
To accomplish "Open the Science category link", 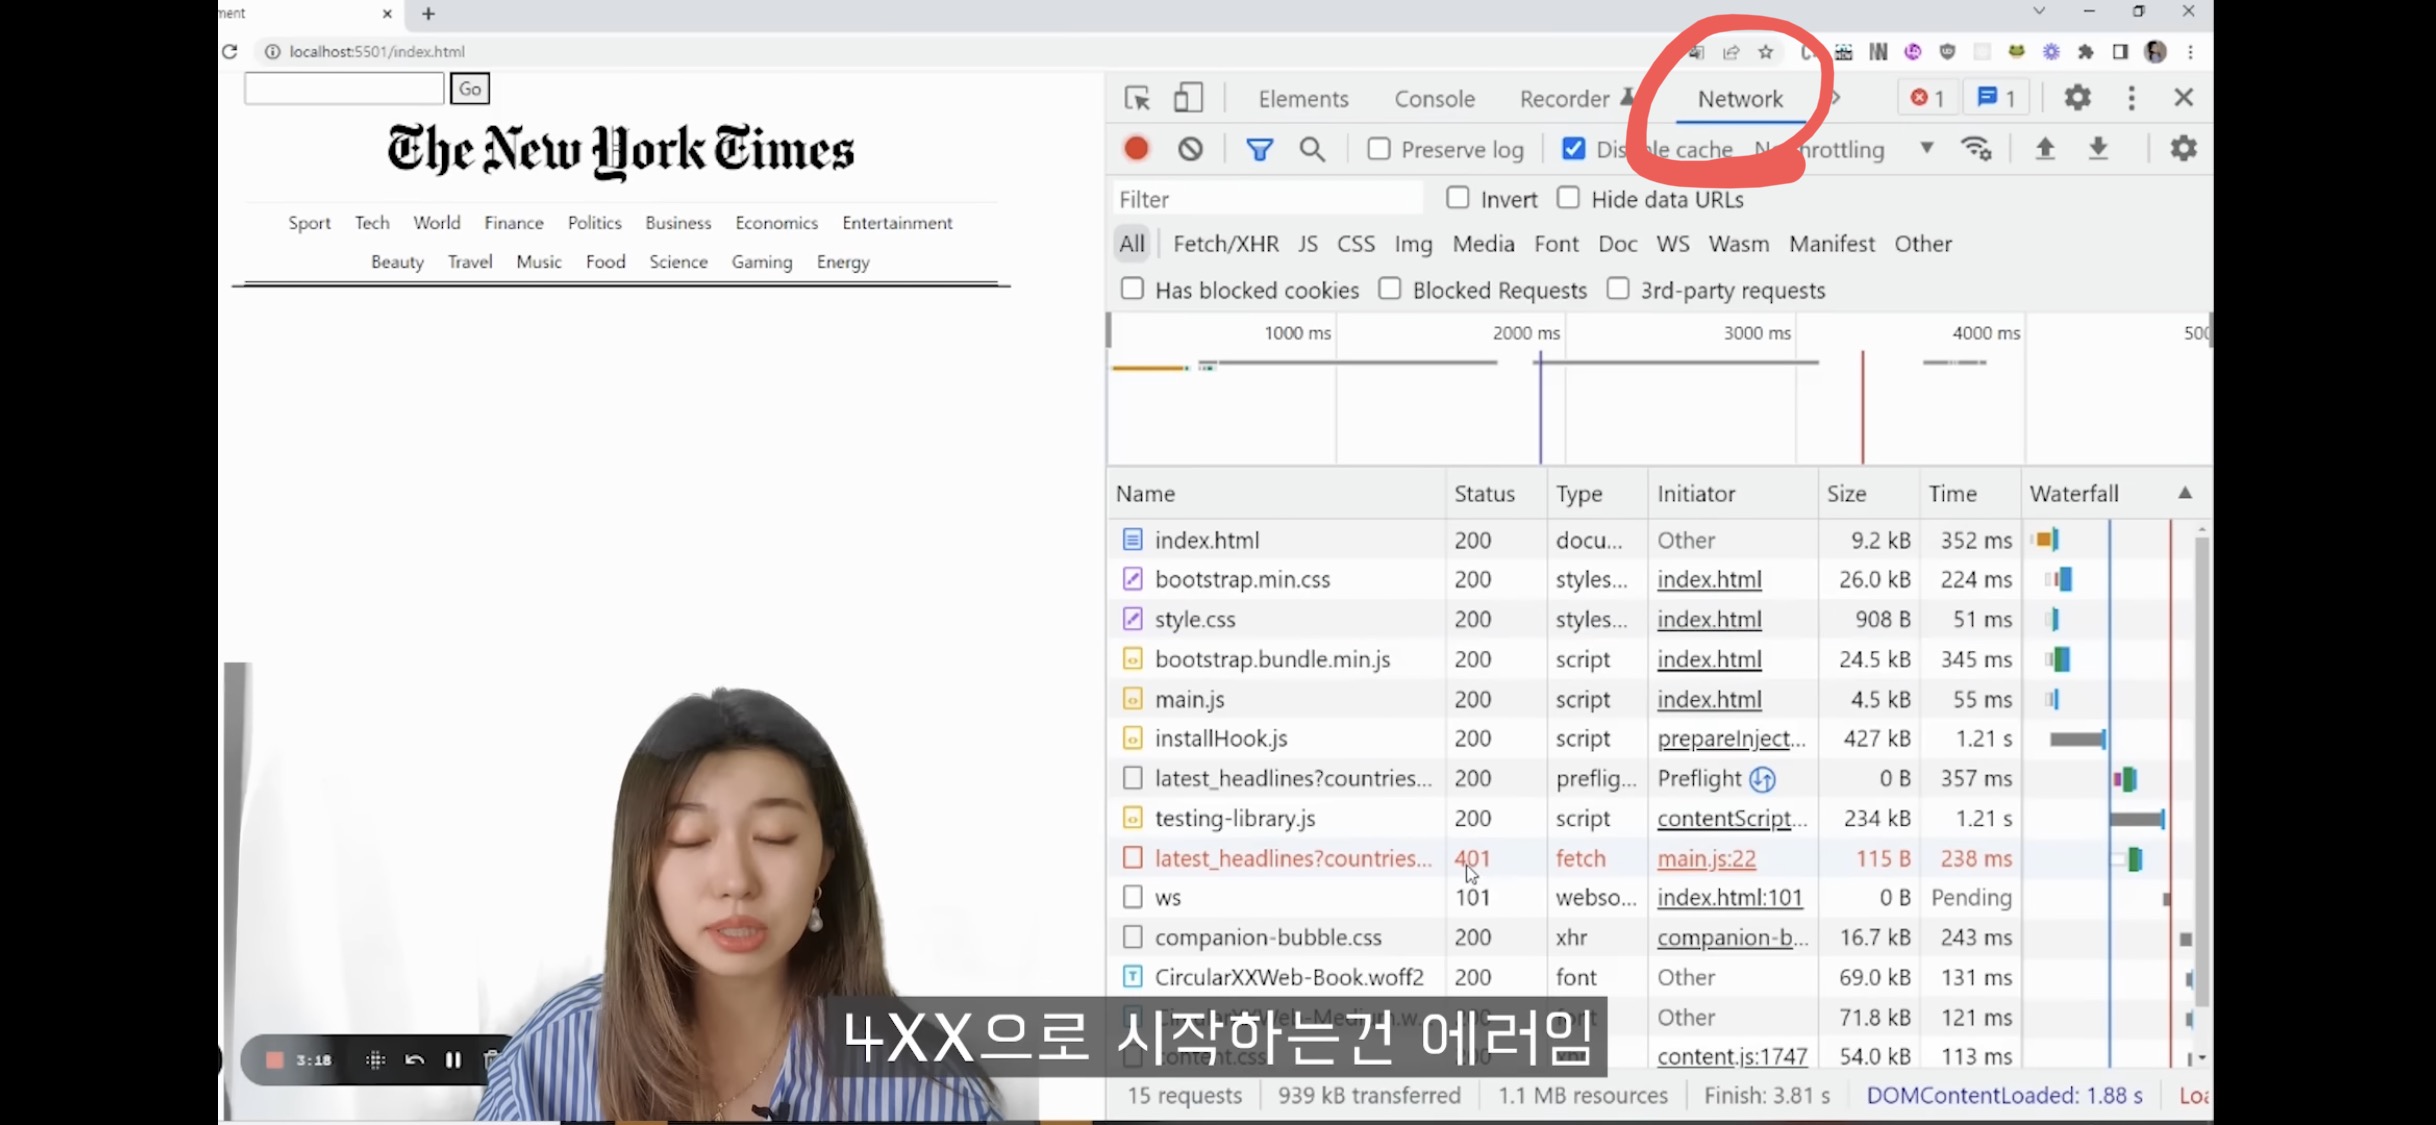I will 678,262.
